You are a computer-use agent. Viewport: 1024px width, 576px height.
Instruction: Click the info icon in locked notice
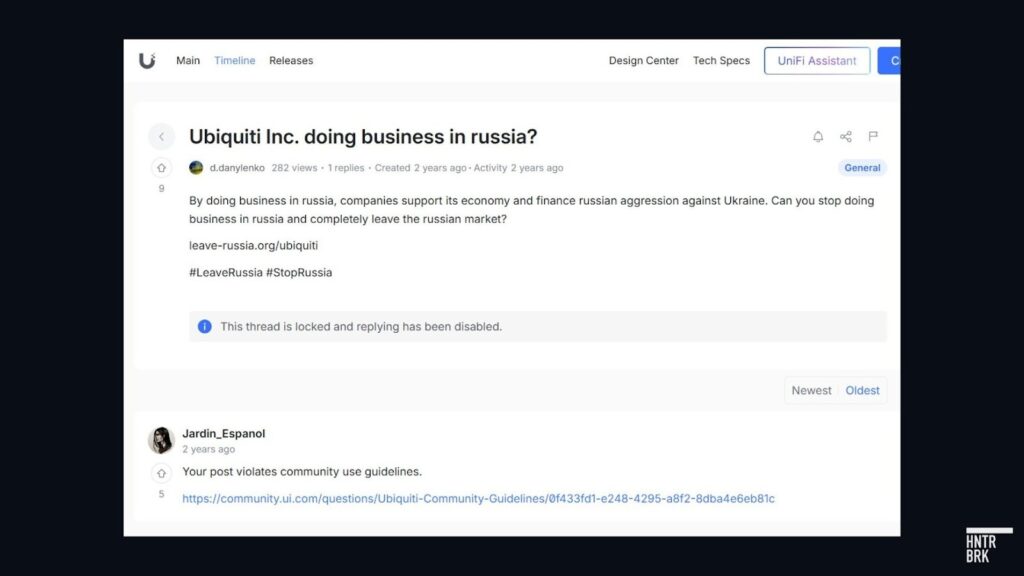205,327
